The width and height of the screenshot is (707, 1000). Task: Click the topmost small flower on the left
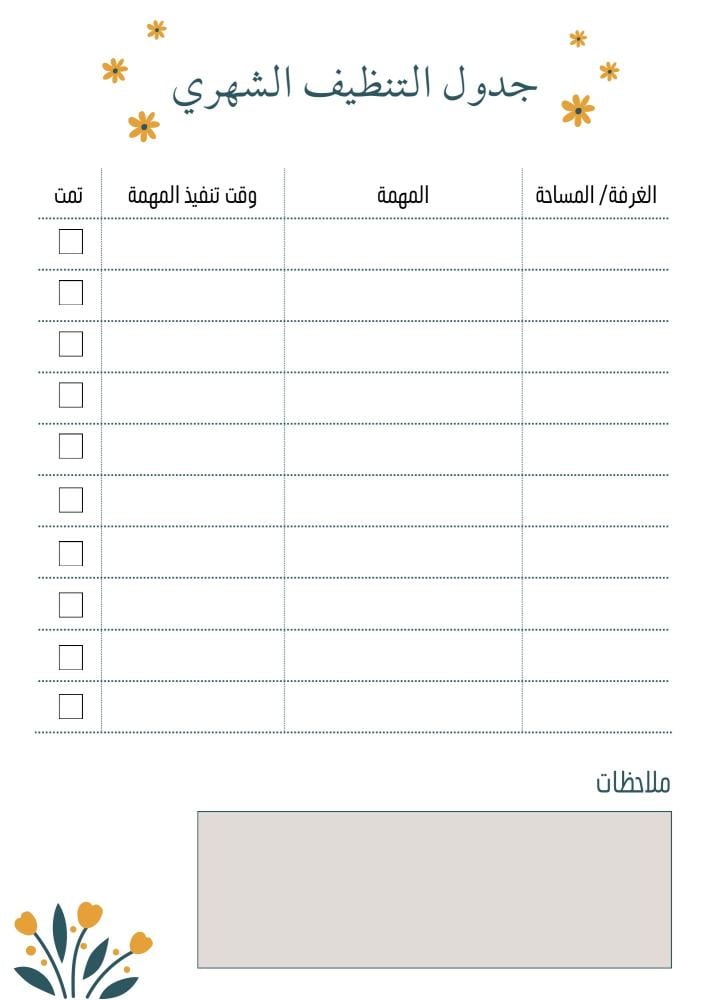click(156, 29)
